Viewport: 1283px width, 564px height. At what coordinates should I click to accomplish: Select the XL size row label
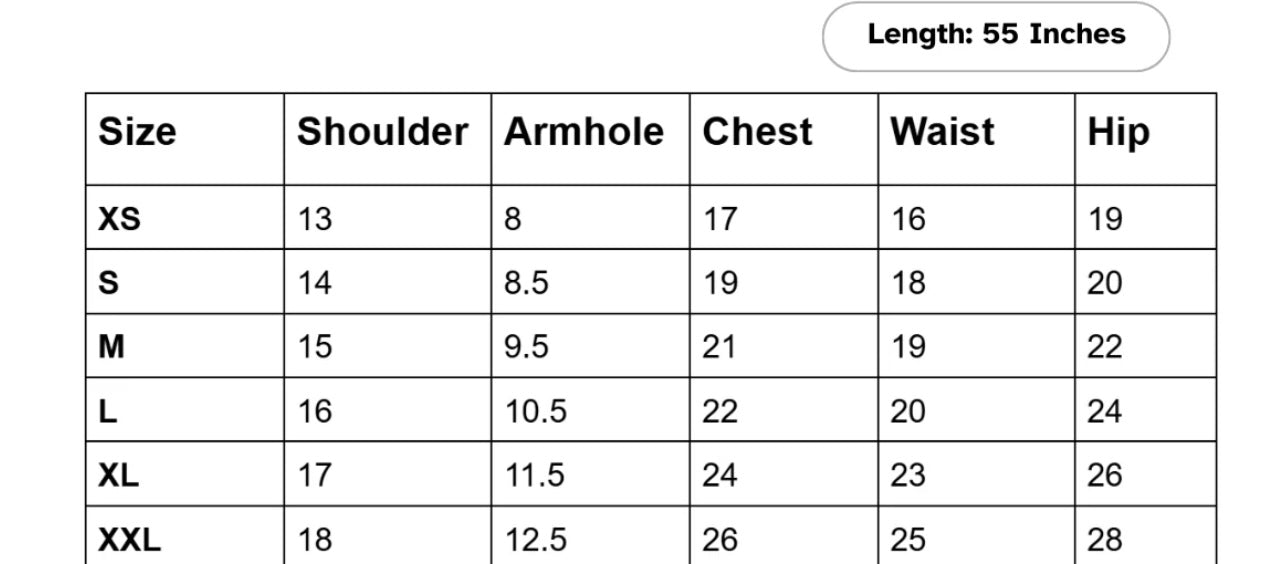118,475
